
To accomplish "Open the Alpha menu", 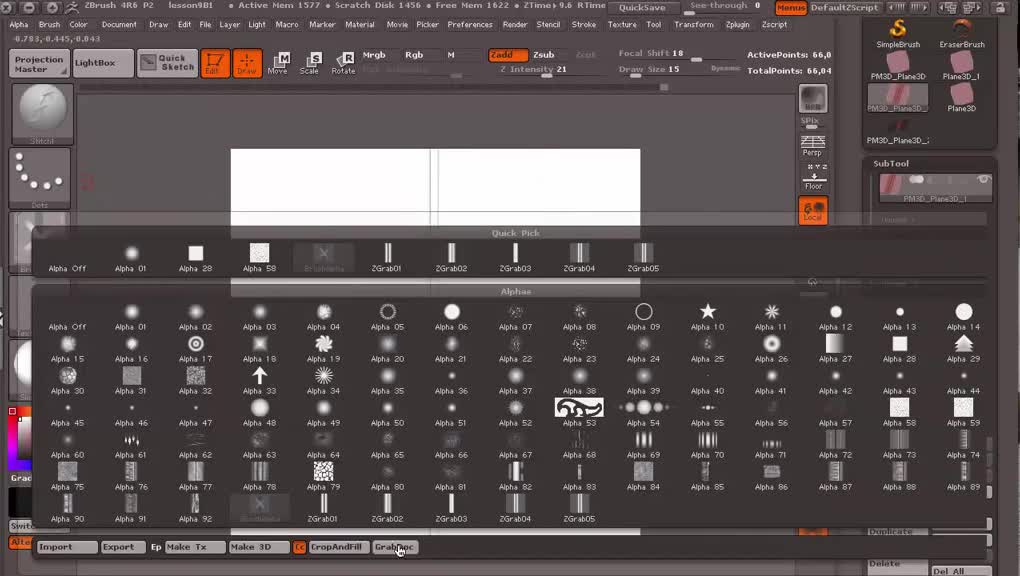I will (19, 25).
